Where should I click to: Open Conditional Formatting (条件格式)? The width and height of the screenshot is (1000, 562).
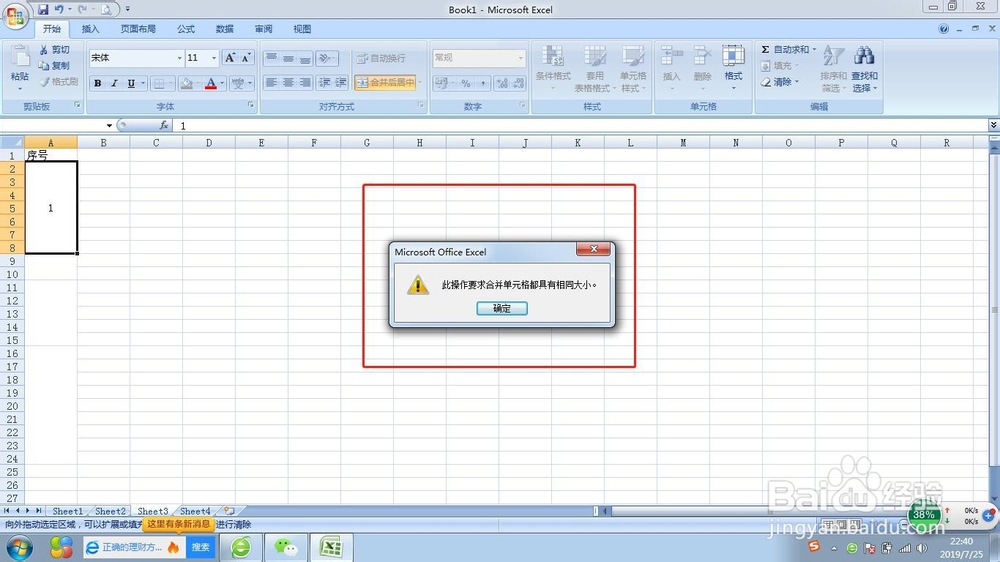[553, 67]
